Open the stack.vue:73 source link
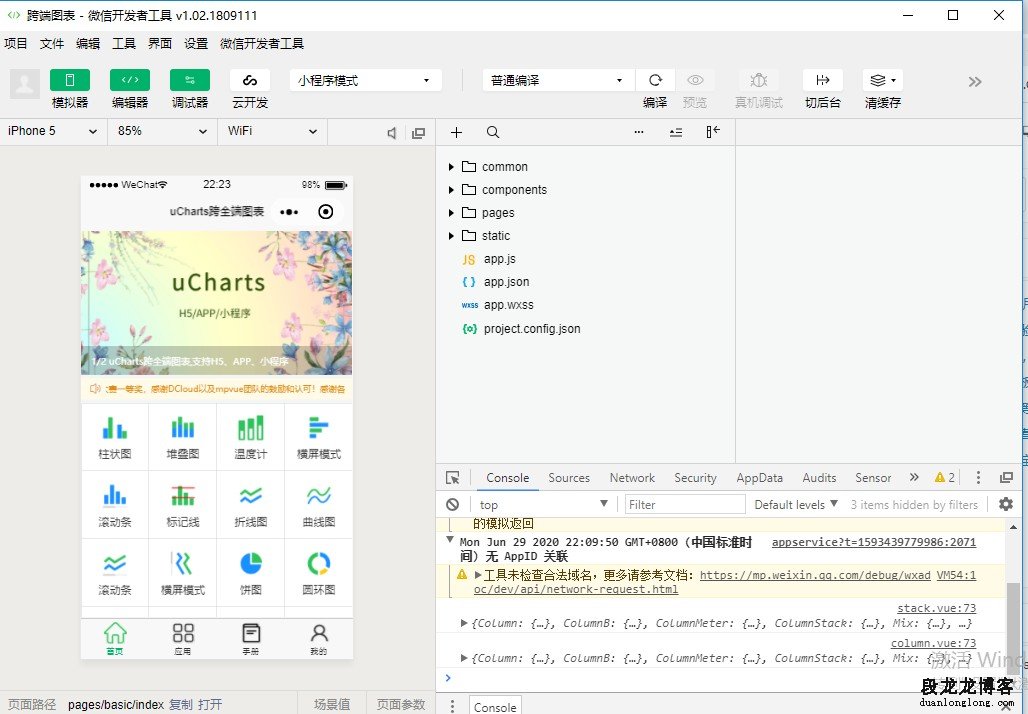Viewport: 1028px width, 714px height. tap(936, 608)
